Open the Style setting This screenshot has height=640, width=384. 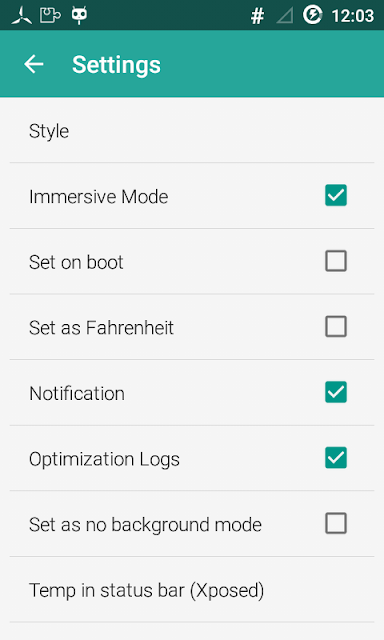[x=192, y=130]
